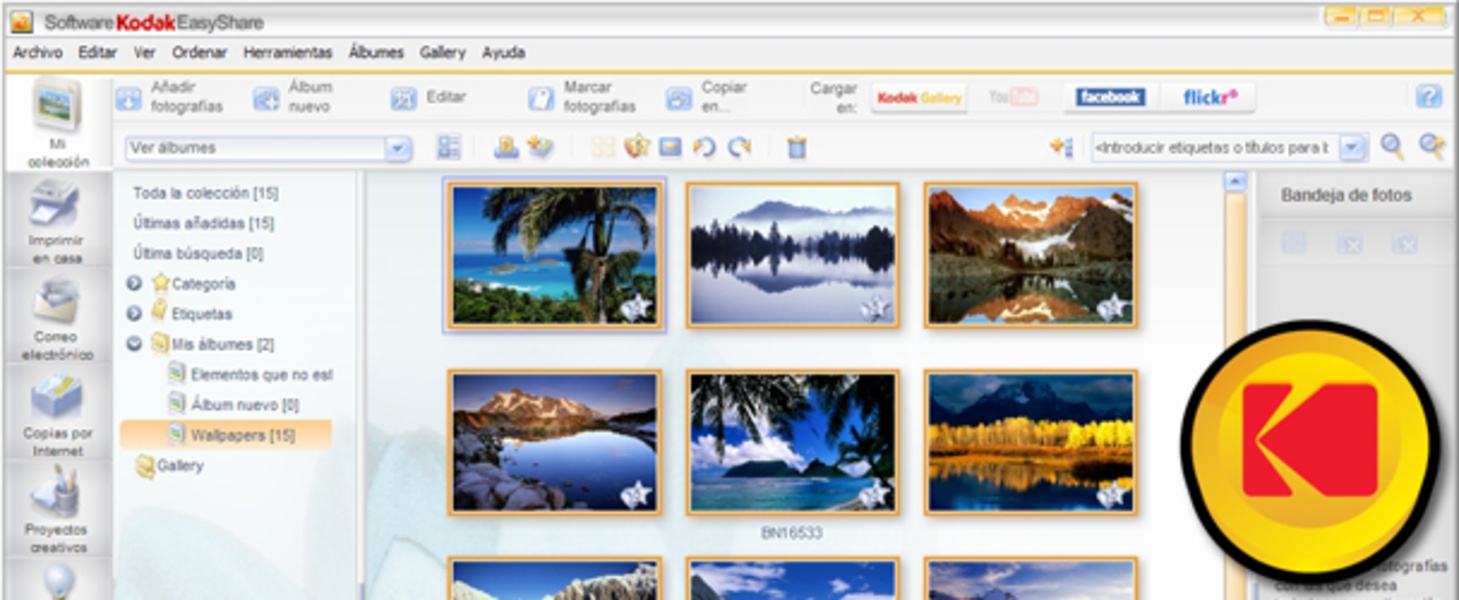Viewport: 1459px width, 600px height.
Task: Toggle star on the misty lake photo
Action: 875,308
